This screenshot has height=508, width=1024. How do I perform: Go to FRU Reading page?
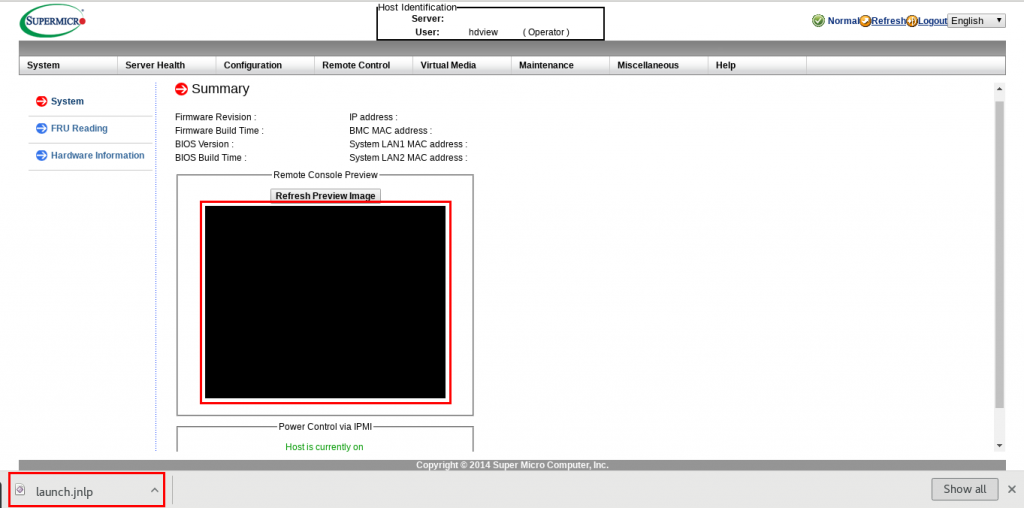(79, 128)
